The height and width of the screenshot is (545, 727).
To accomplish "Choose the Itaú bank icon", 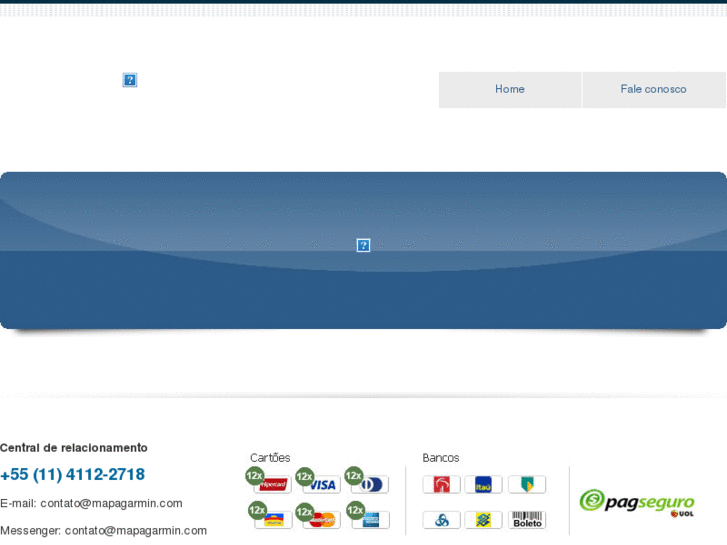I will pos(483,485).
